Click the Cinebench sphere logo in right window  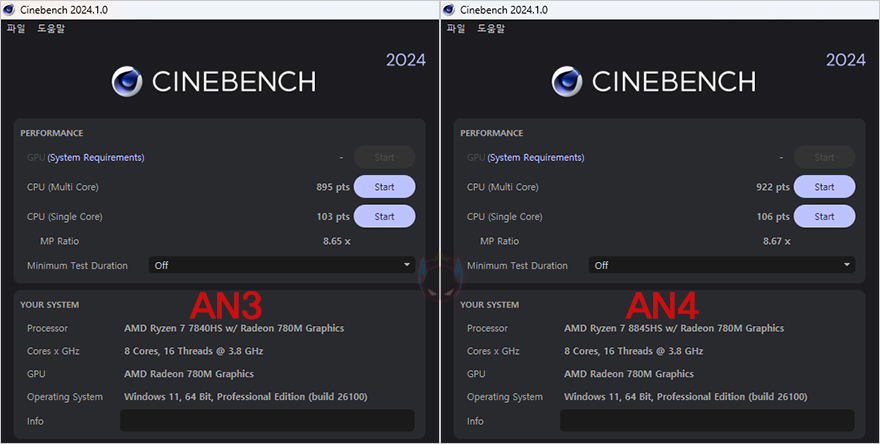pos(567,82)
